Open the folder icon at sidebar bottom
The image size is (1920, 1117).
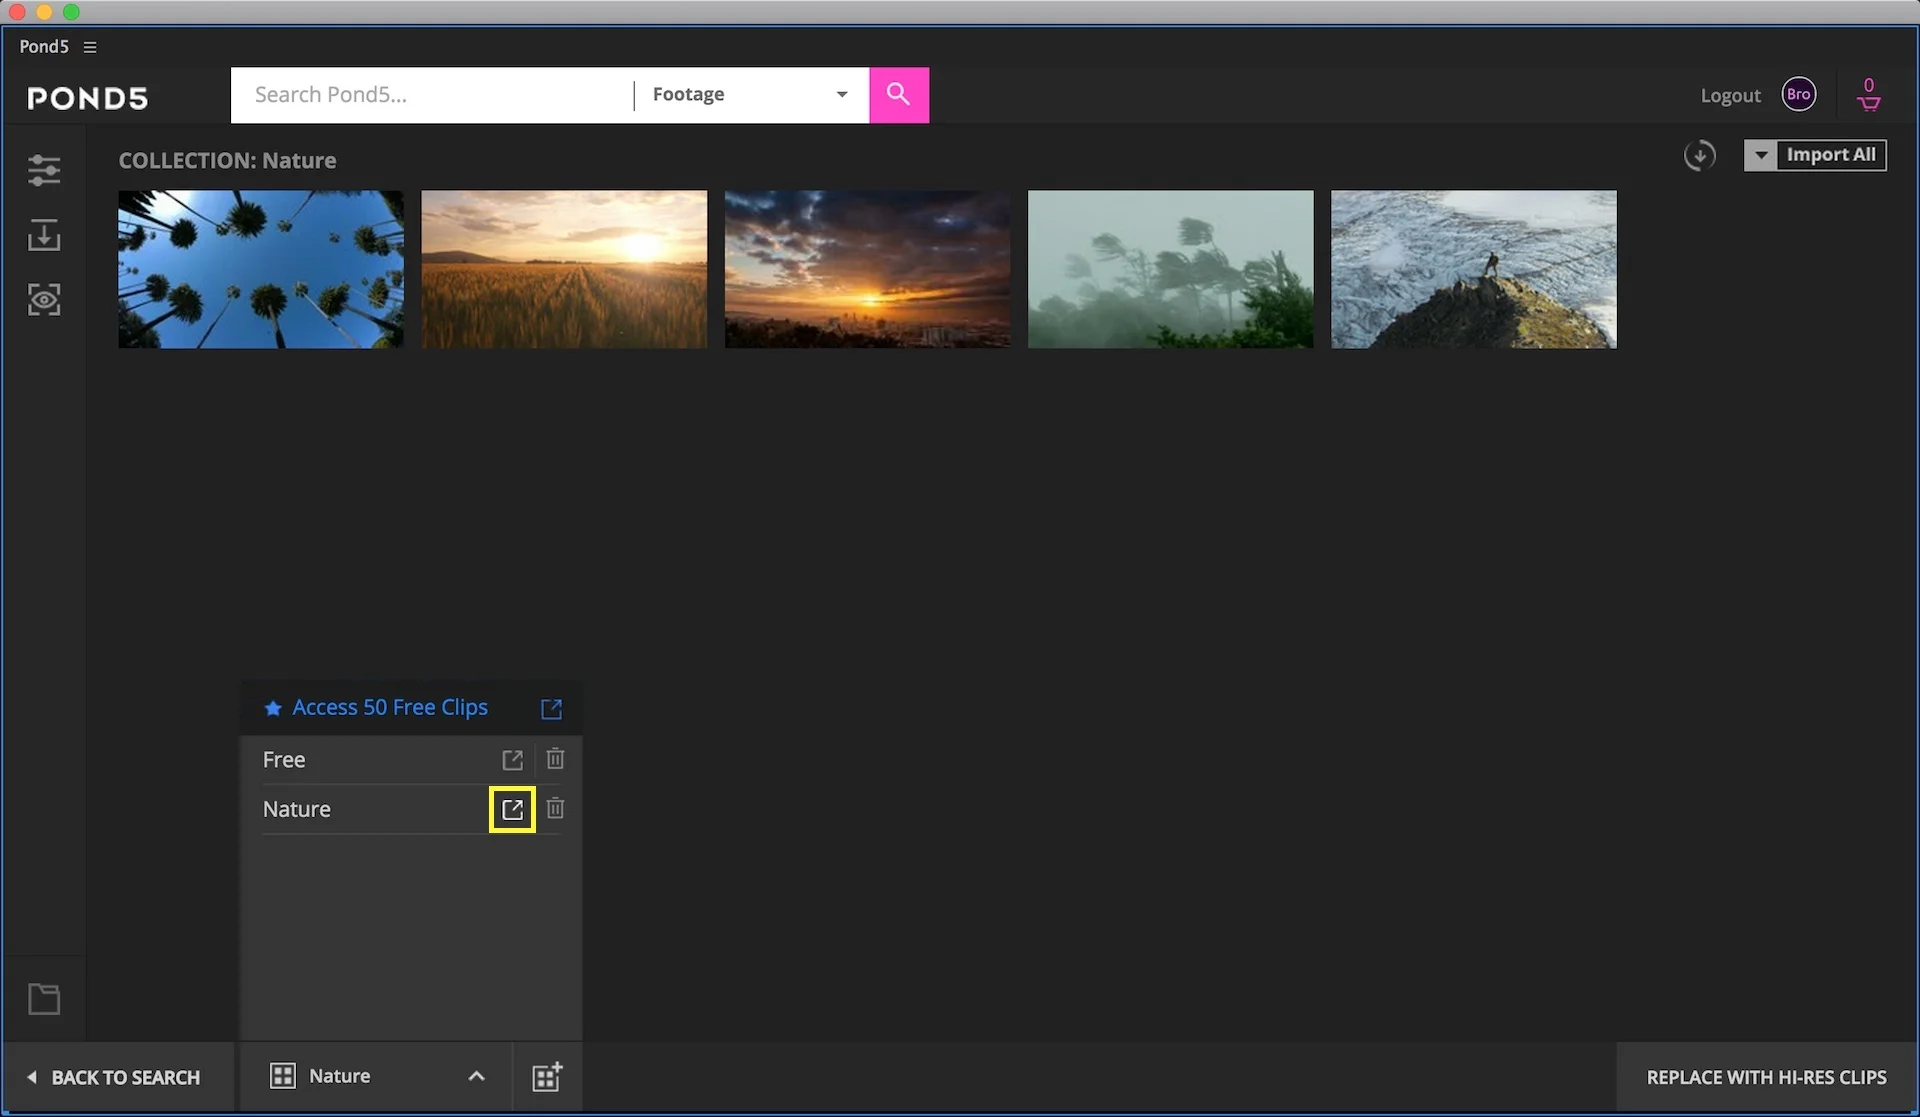[x=44, y=998]
